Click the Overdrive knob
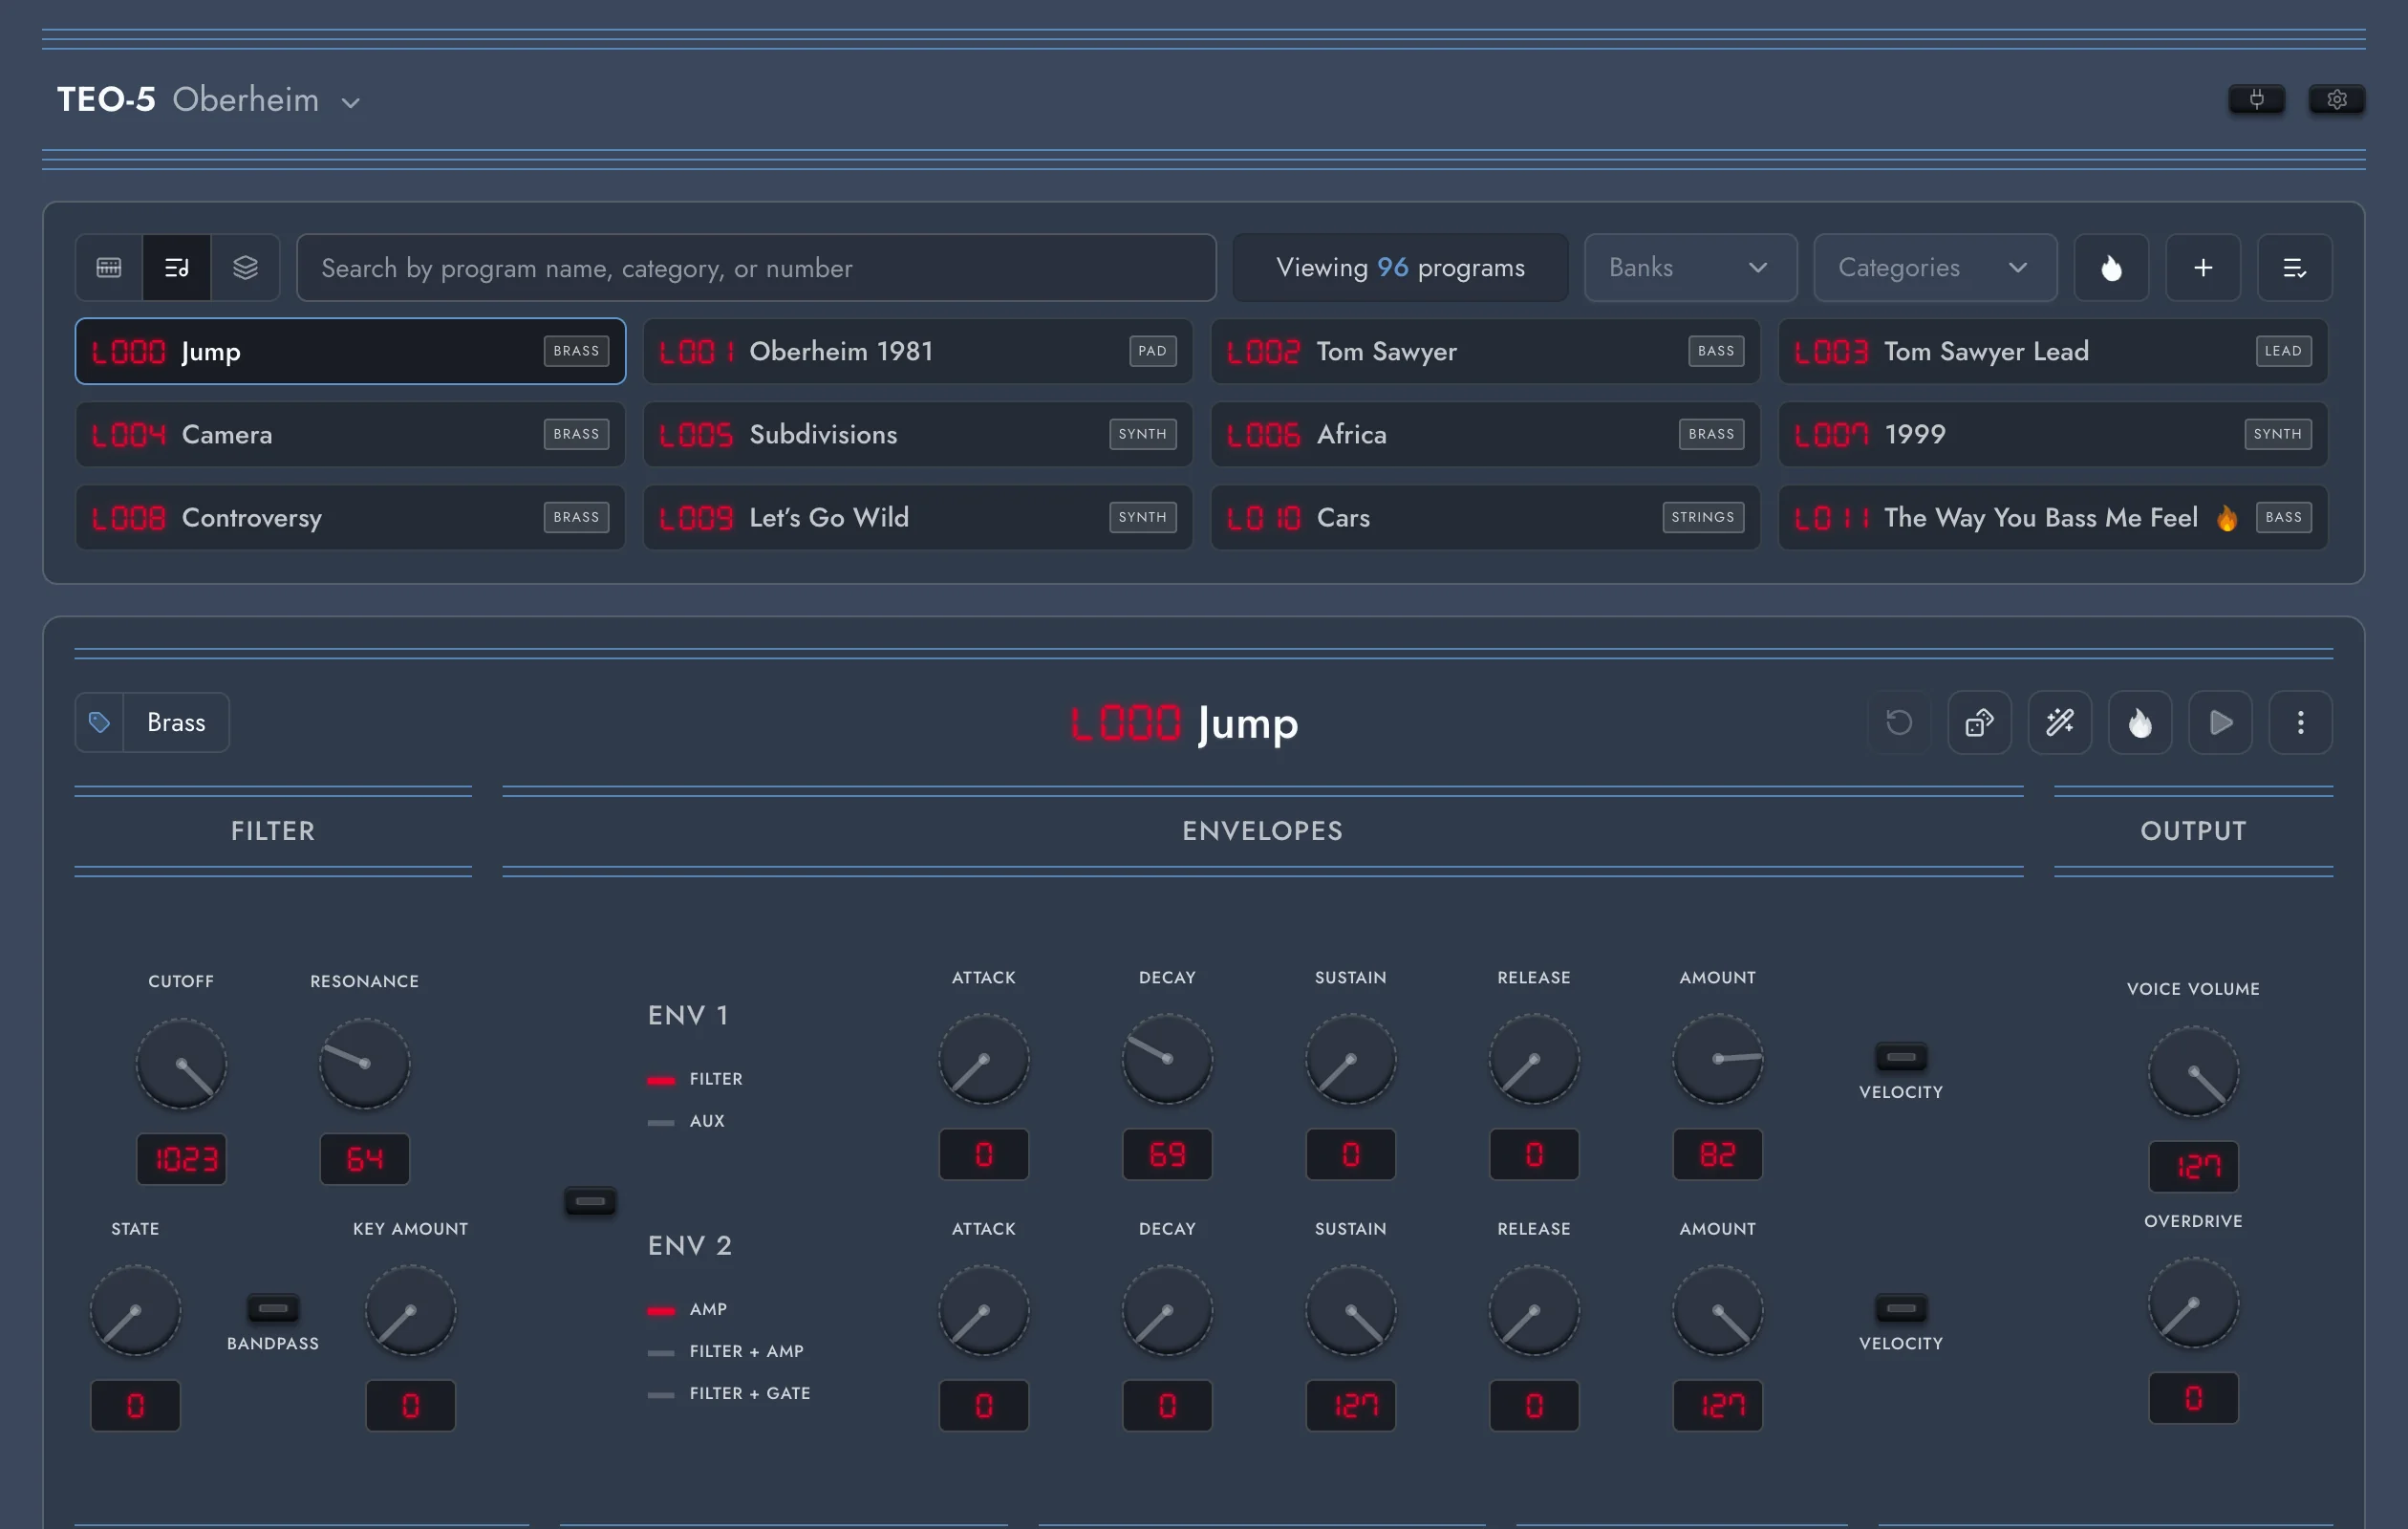Viewport: 2408px width, 1529px height. [2192, 1303]
